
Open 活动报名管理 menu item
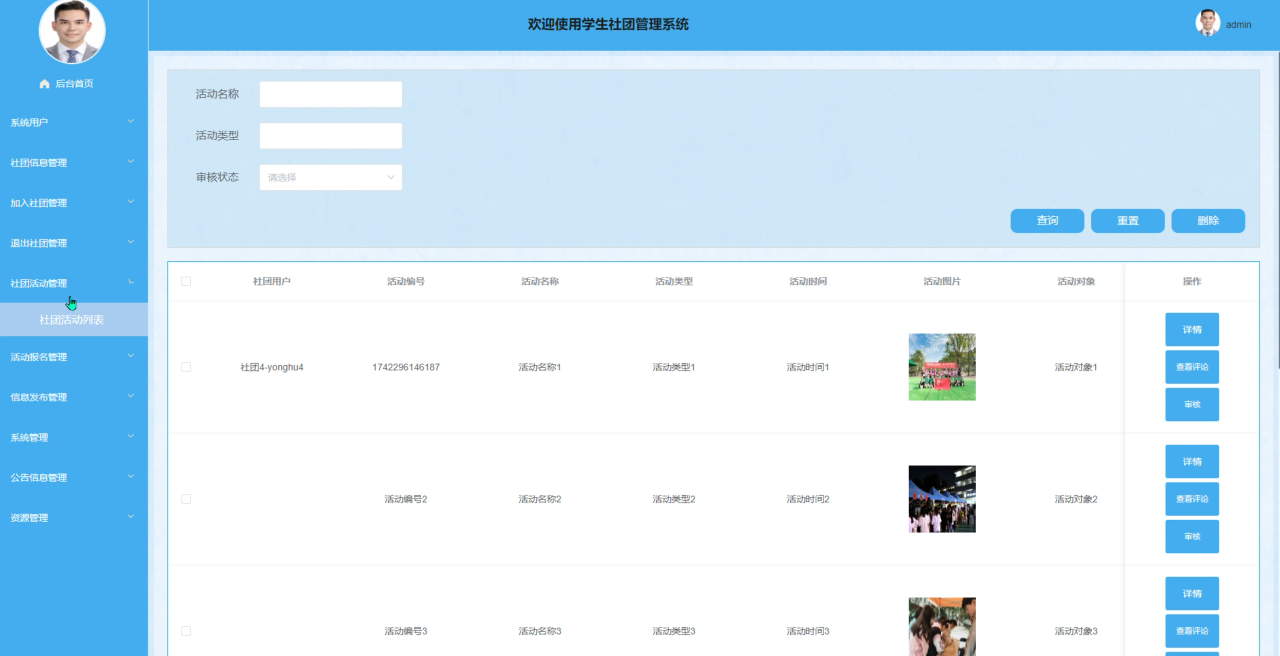coord(74,357)
